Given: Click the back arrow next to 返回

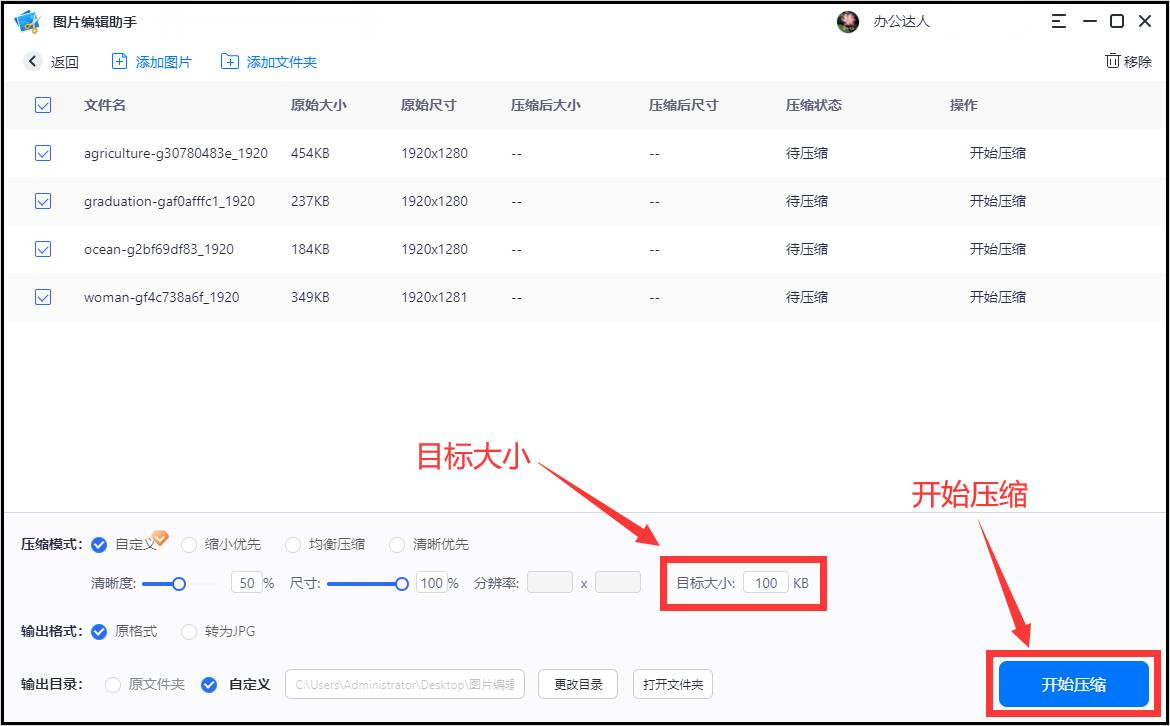Looking at the screenshot, I should point(32,61).
